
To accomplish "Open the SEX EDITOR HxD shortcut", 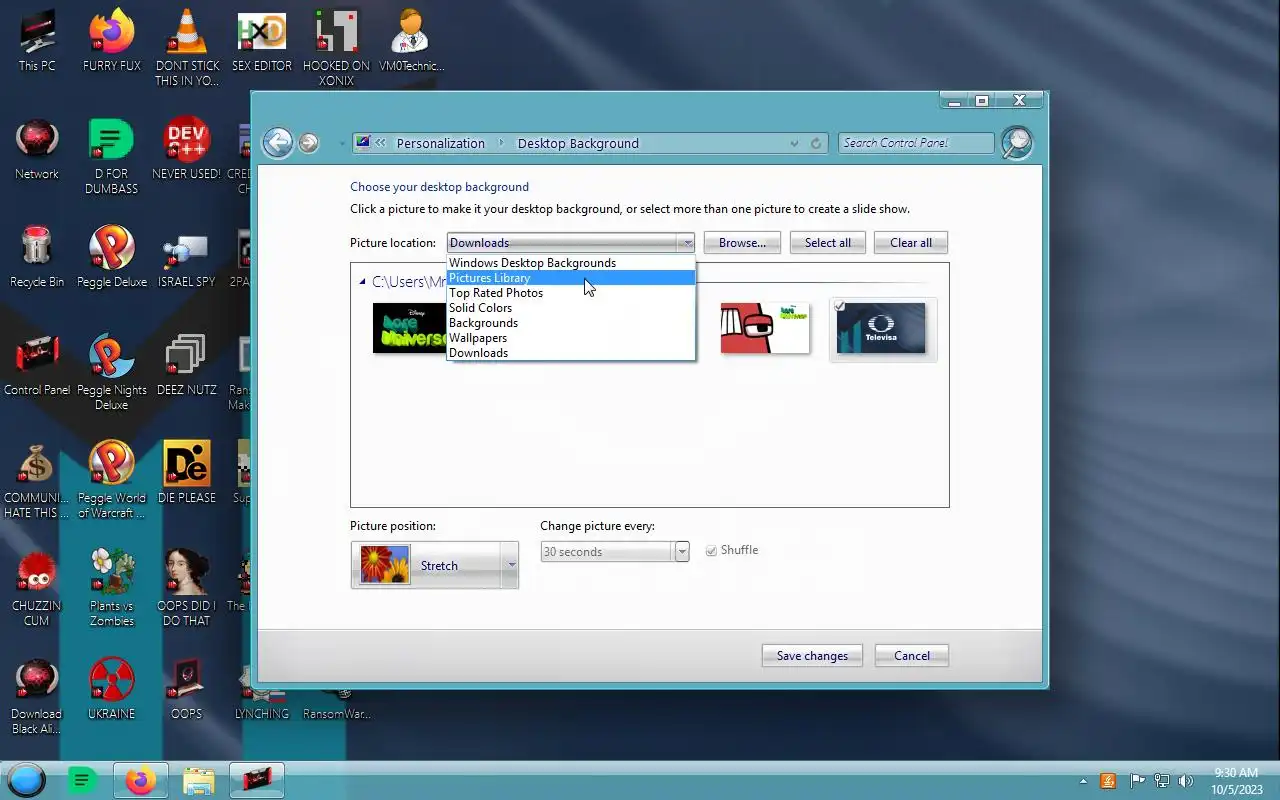I will 262,40.
